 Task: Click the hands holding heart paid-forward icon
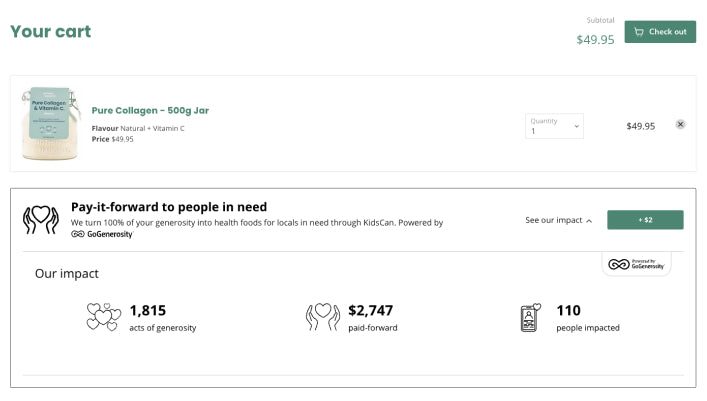pyautogui.click(x=322, y=317)
